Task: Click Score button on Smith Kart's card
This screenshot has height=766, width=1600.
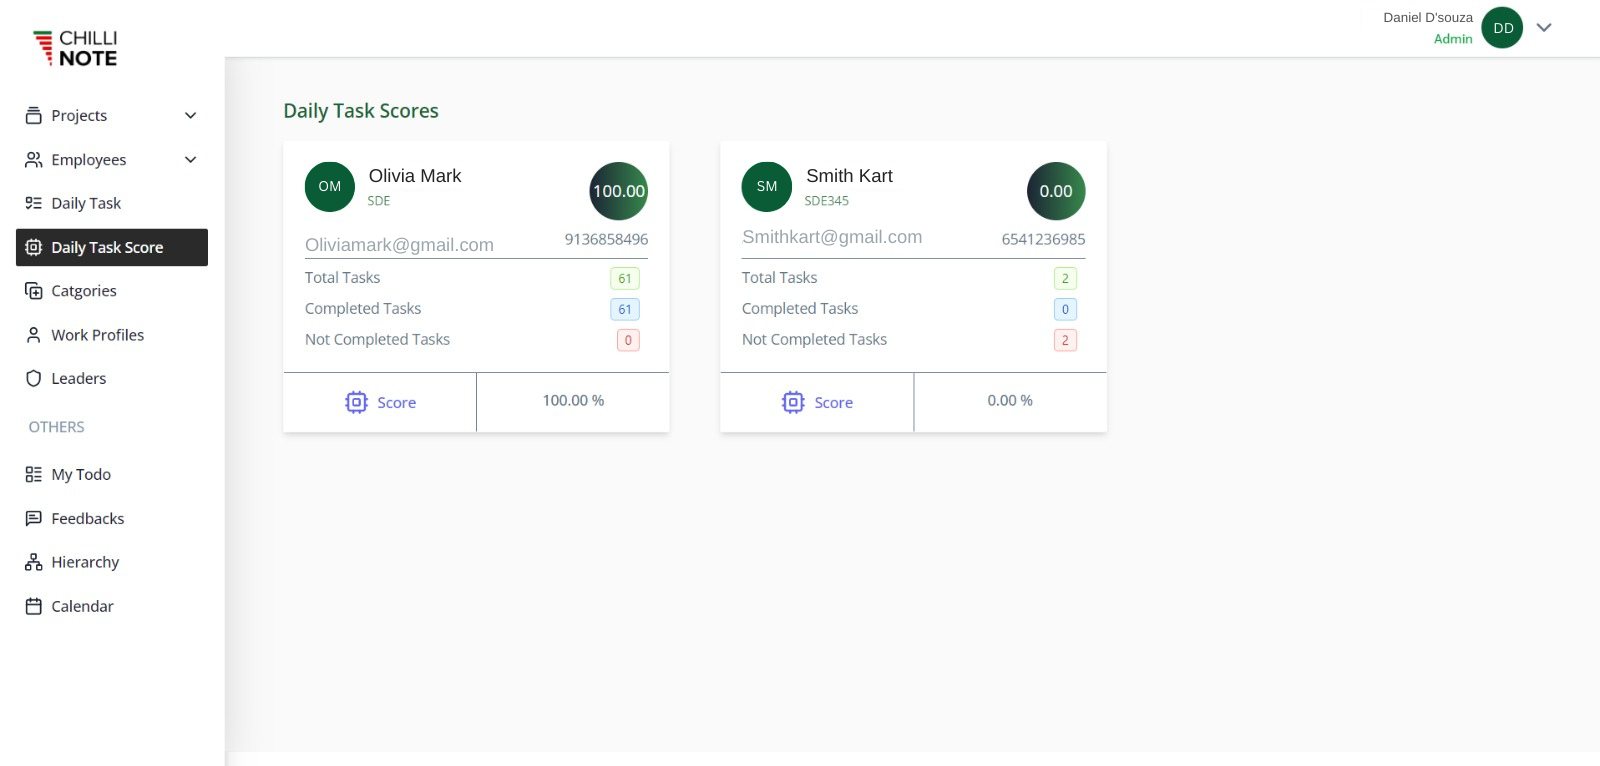Action: point(817,402)
